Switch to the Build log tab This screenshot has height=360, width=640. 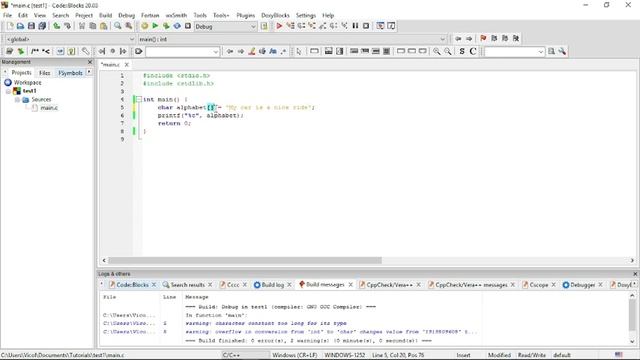click(x=272, y=285)
